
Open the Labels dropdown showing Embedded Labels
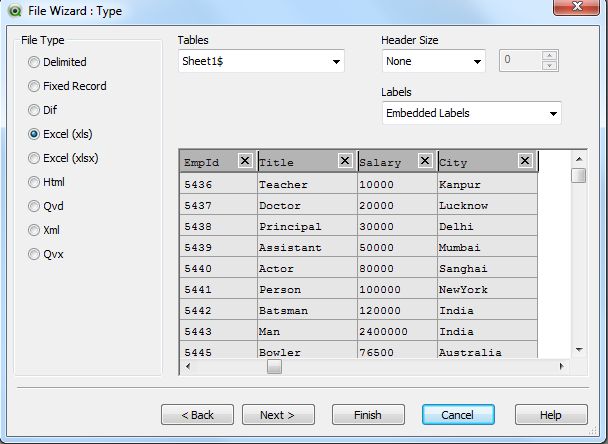tap(472, 113)
